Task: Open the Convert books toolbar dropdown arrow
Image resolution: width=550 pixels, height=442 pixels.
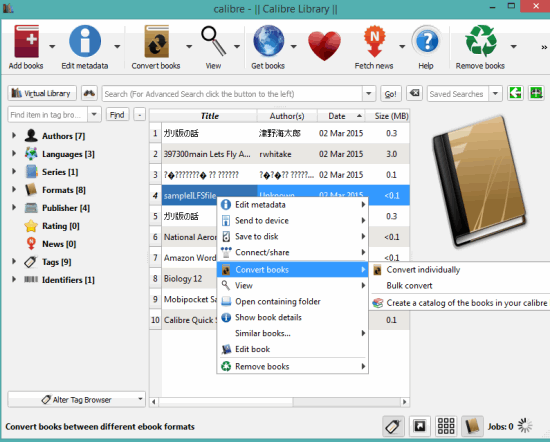Action: [189, 46]
